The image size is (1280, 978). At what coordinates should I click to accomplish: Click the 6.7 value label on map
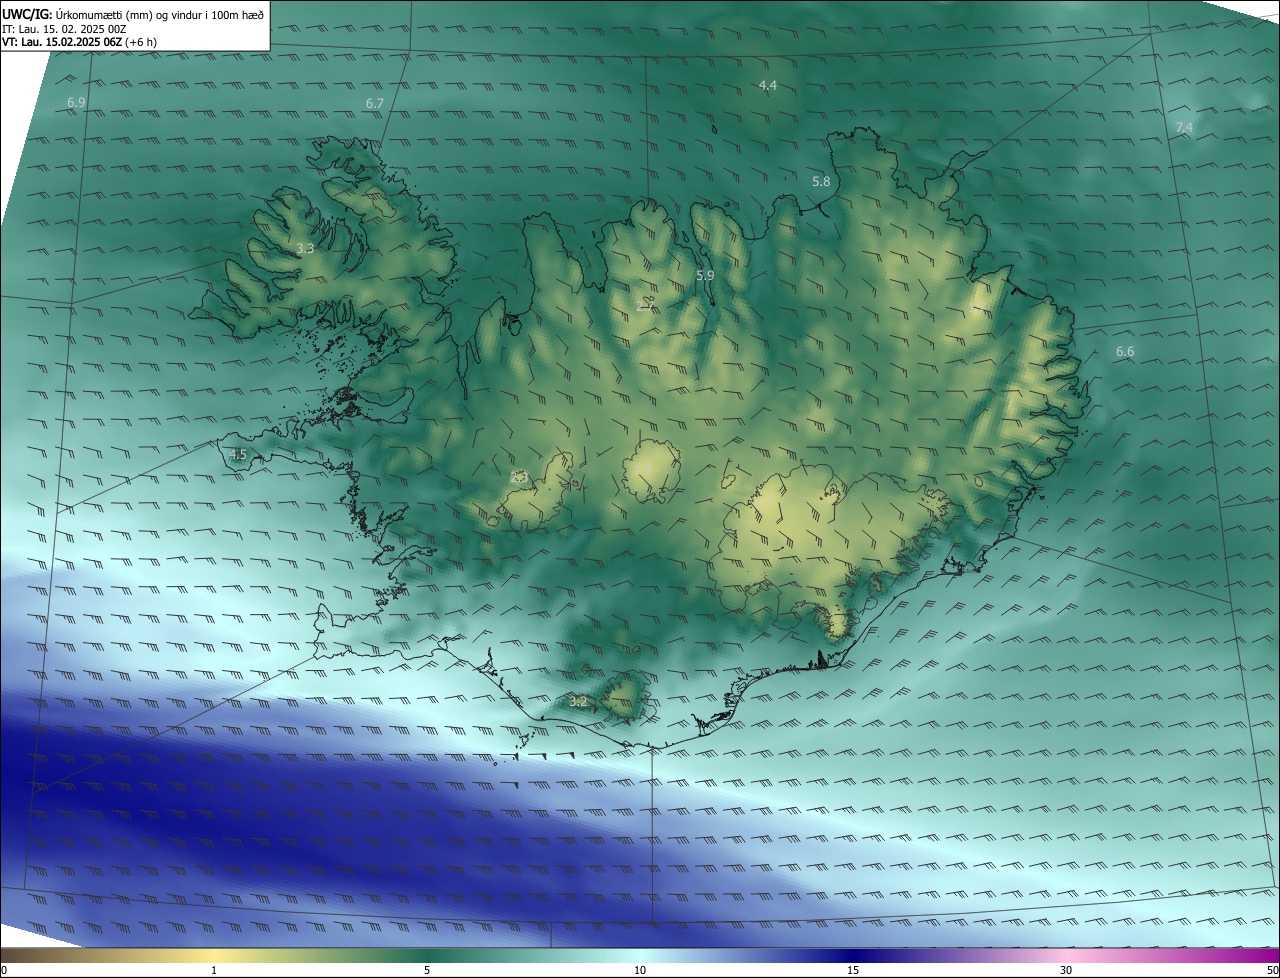[375, 103]
